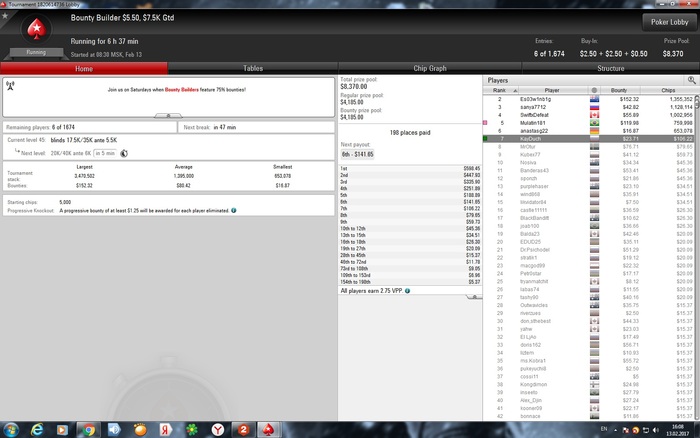This screenshot has width=700, height=438.
Task: Click the system tray volume icon
Action: [x=655, y=430]
